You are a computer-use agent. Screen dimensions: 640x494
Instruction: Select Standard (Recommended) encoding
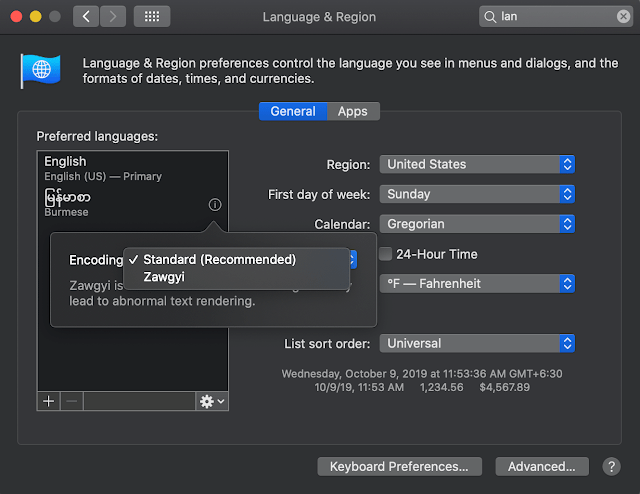pyautogui.click(x=219, y=259)
